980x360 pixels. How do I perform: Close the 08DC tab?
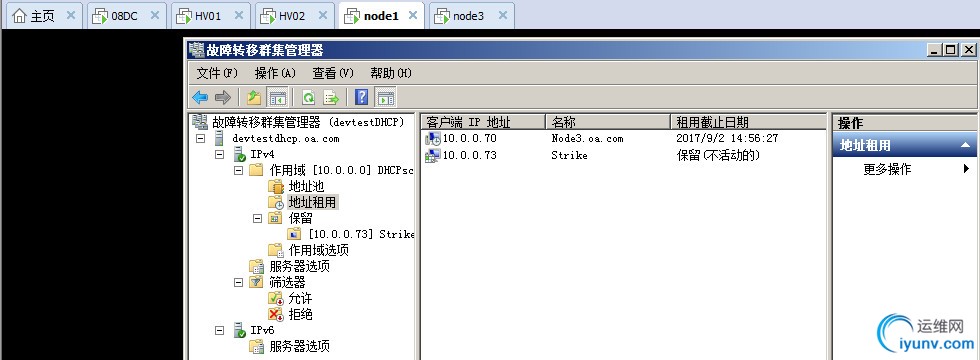154,16
